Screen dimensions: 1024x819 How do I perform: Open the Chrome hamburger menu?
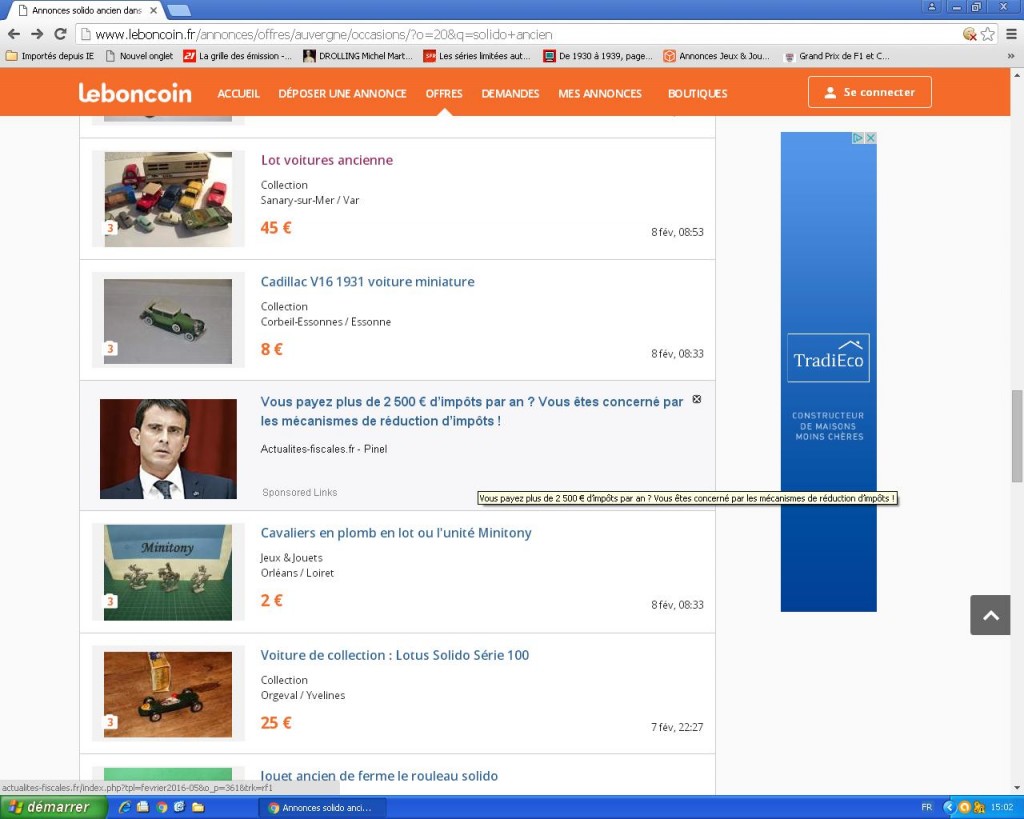(1010, 34)
